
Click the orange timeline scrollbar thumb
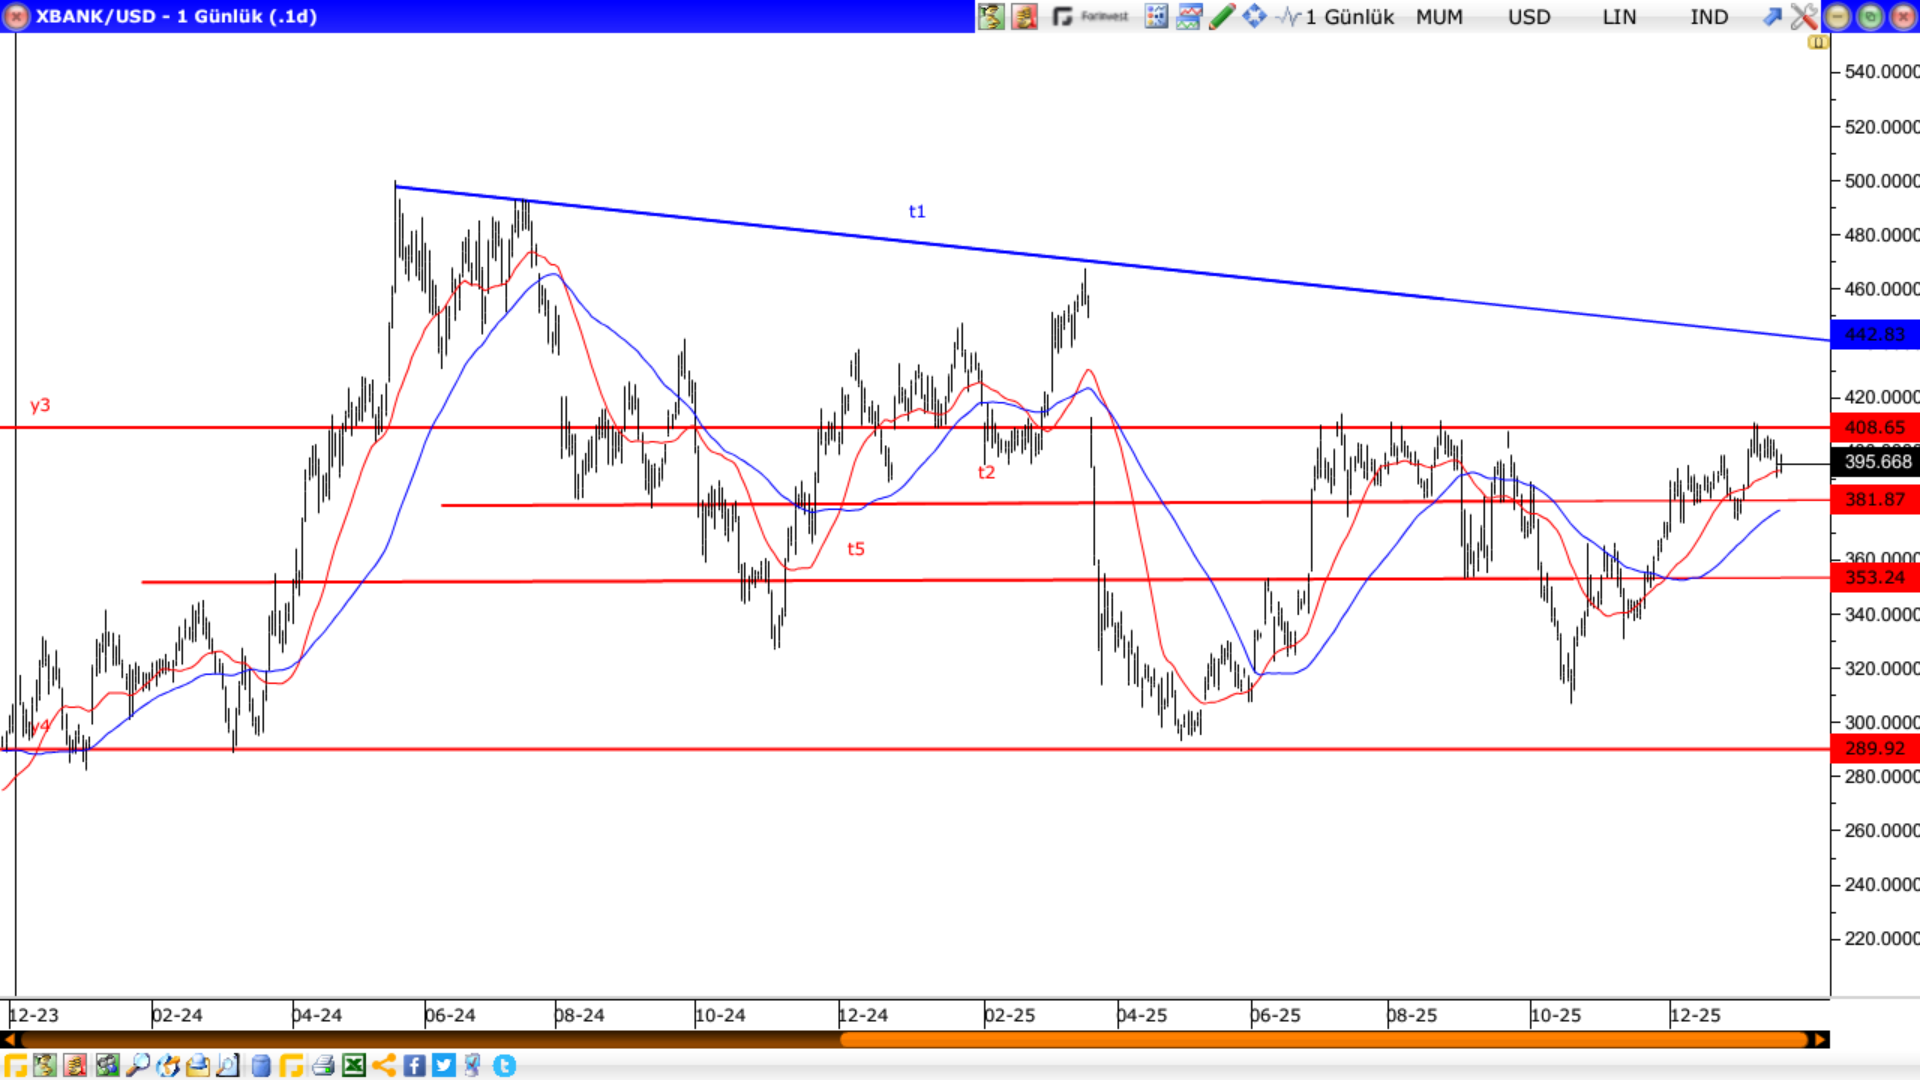(x=1325, y=1040)
